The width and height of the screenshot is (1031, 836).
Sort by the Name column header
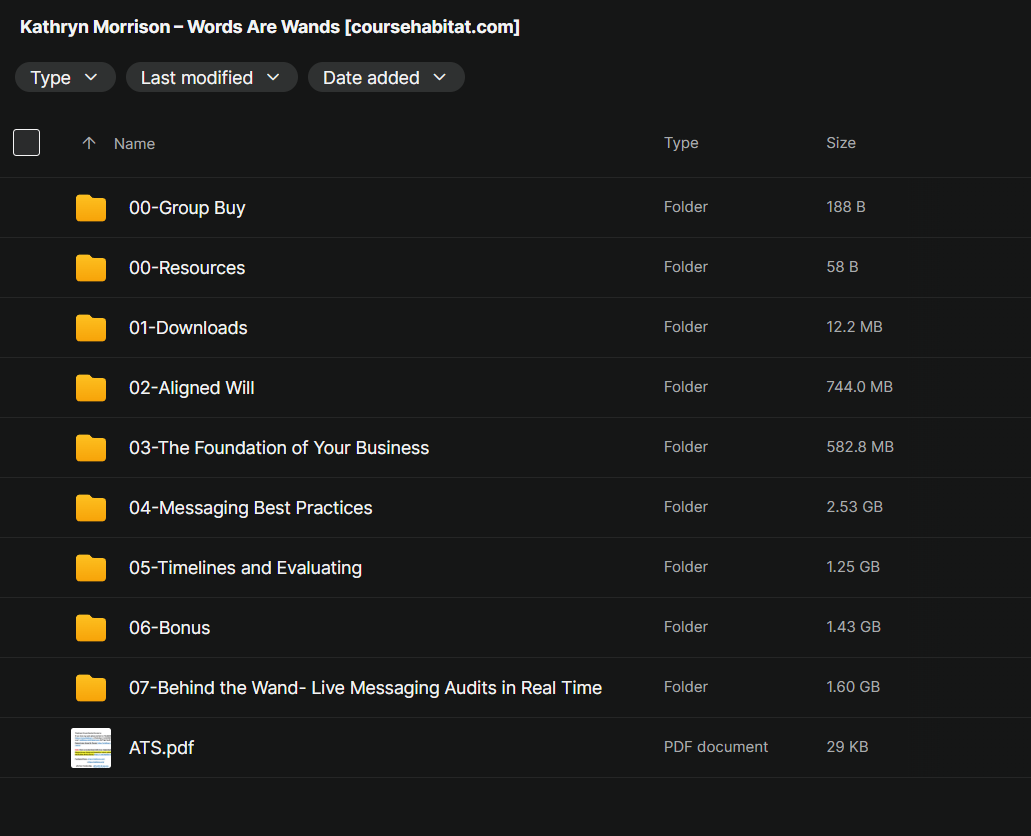tap(134, 144)
